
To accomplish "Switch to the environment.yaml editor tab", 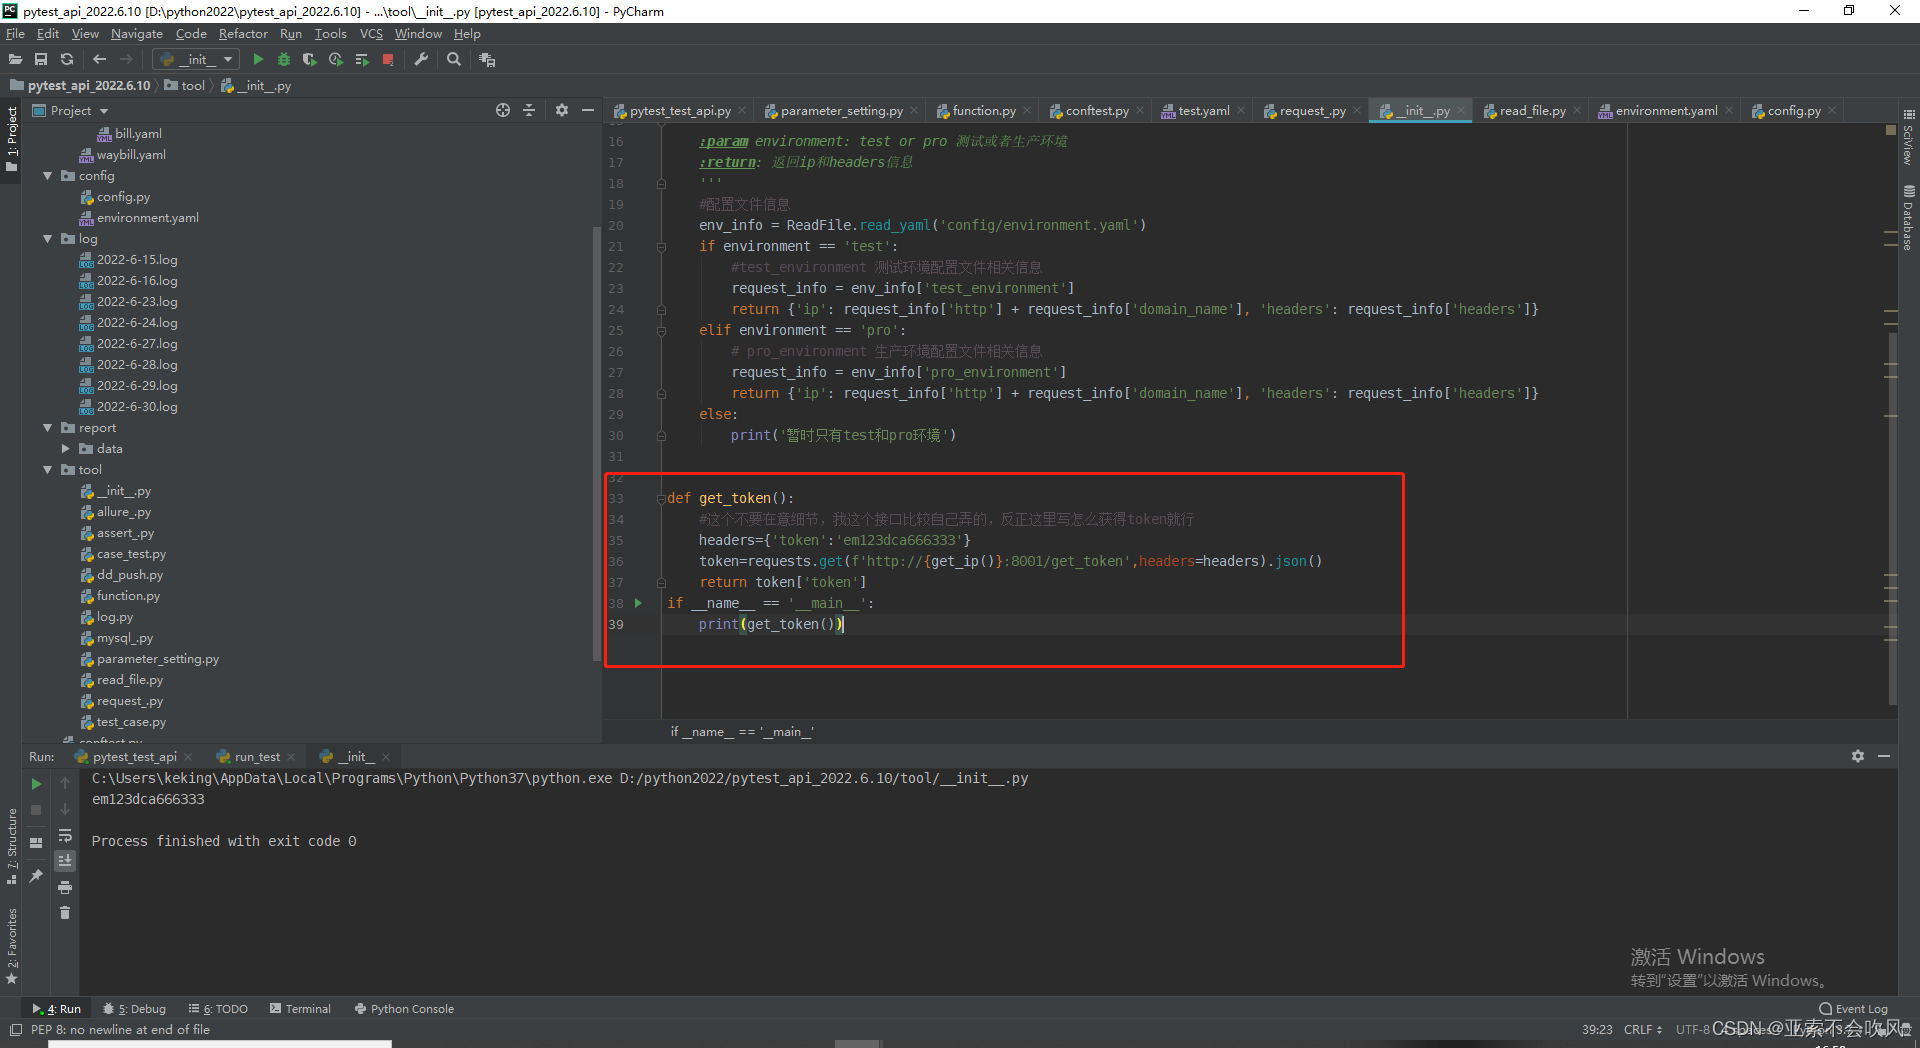I will [x=1666, y=111].
